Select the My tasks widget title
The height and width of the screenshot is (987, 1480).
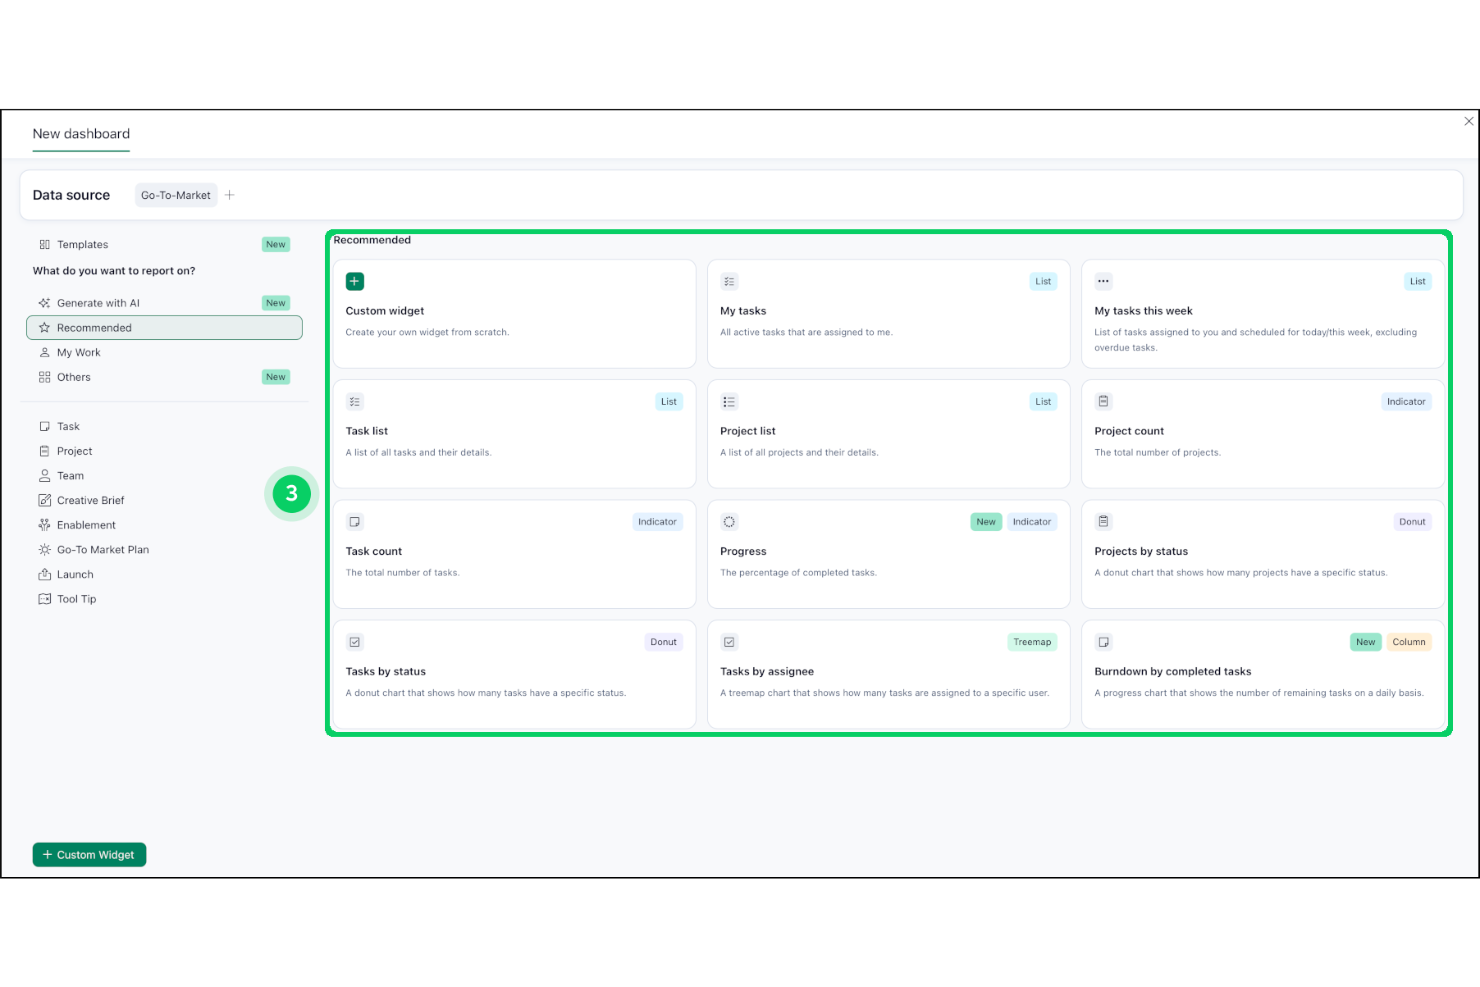coord(743,311)
